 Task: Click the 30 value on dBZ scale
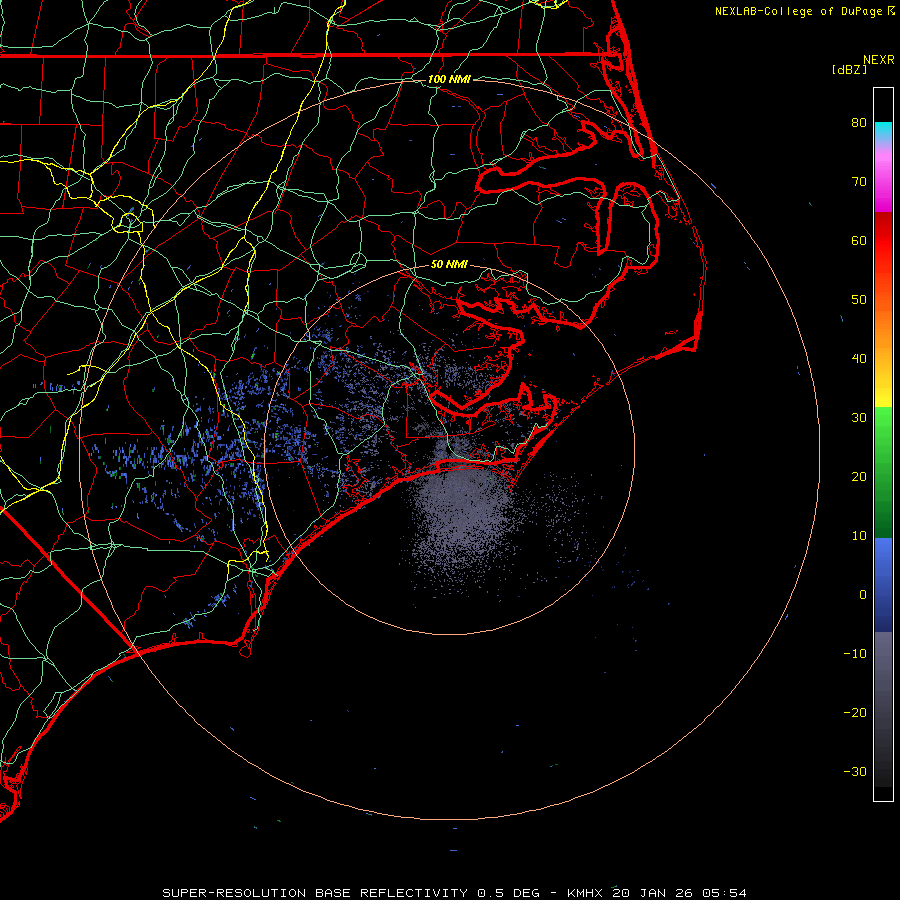tap(859, 417)
